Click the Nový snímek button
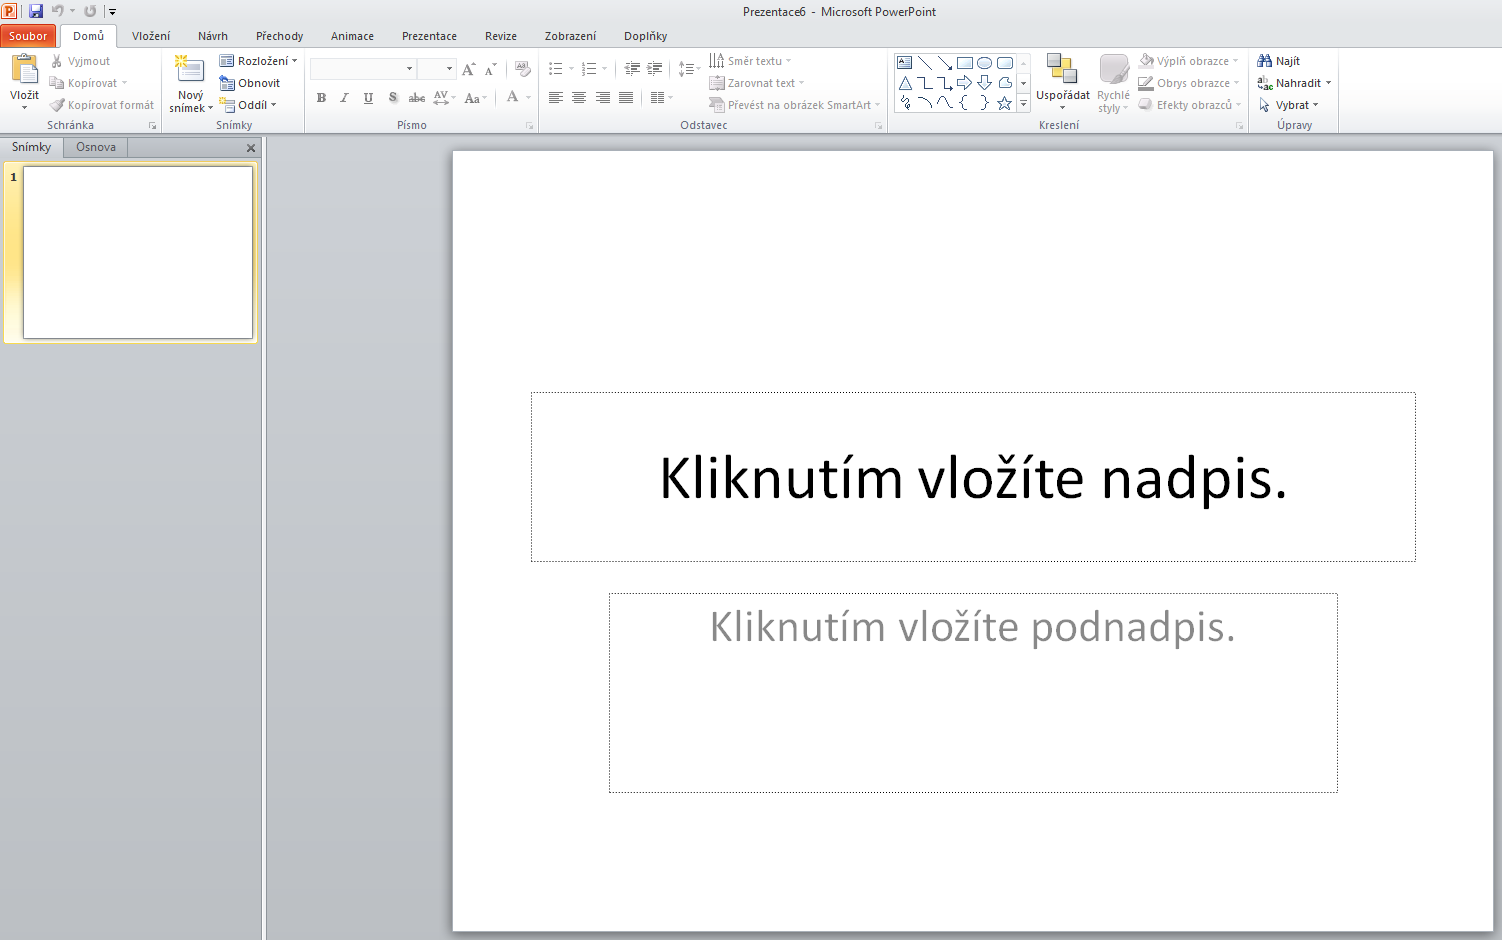The image size is (1502, 940). point(190,84)
